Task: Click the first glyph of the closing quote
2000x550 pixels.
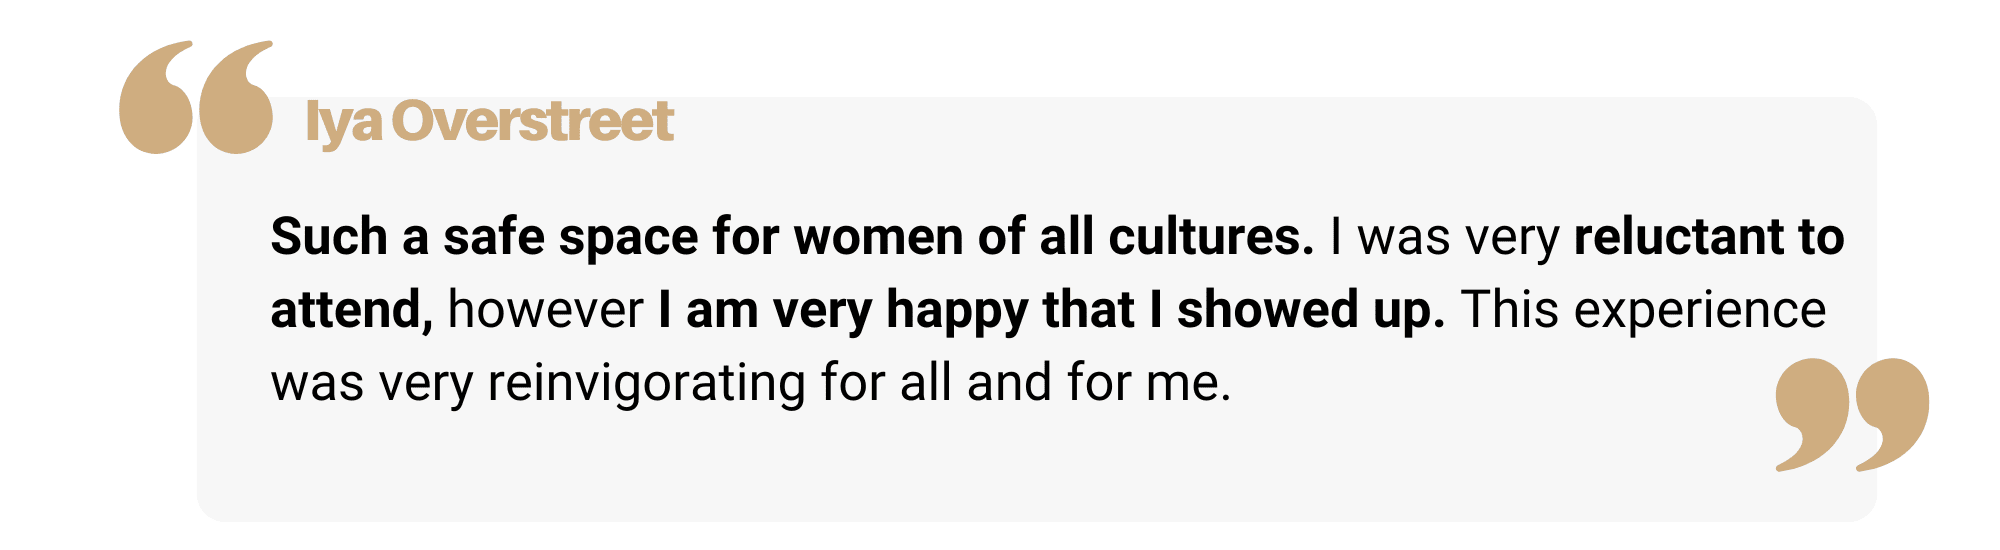Action: click(x=1812, y=415)
